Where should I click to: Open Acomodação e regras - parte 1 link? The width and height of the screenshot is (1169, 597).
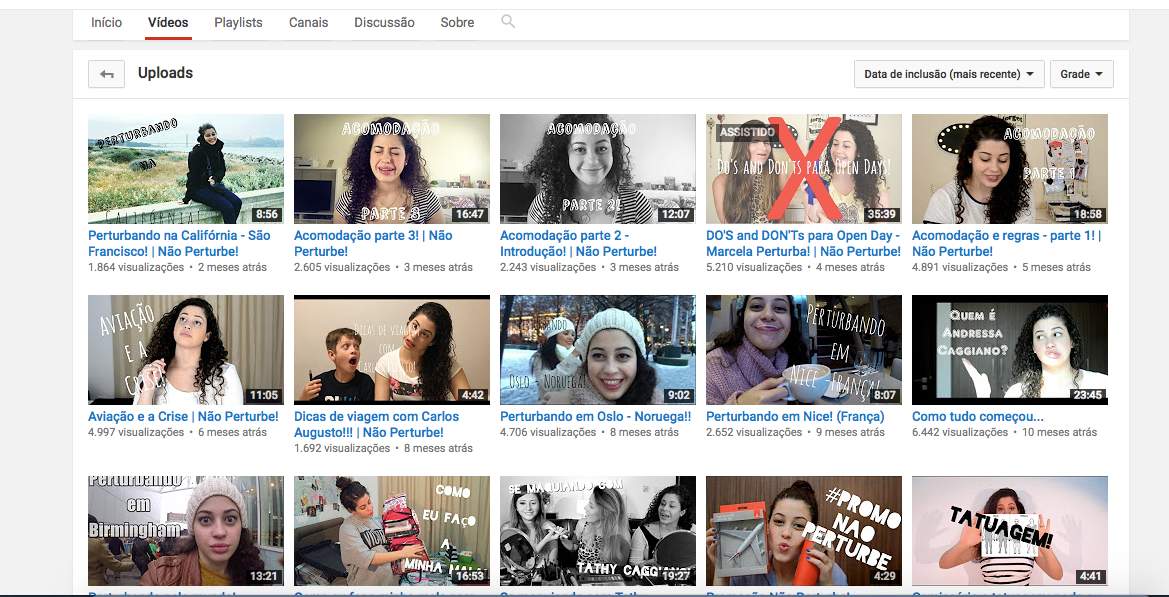click(1006, 244)
